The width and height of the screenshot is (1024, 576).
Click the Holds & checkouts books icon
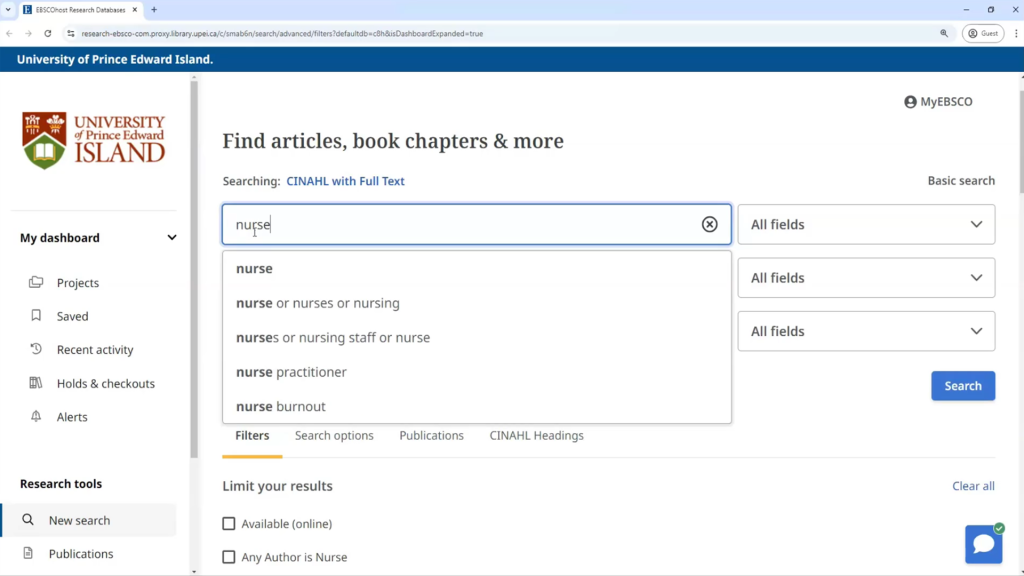coord(36,384)
